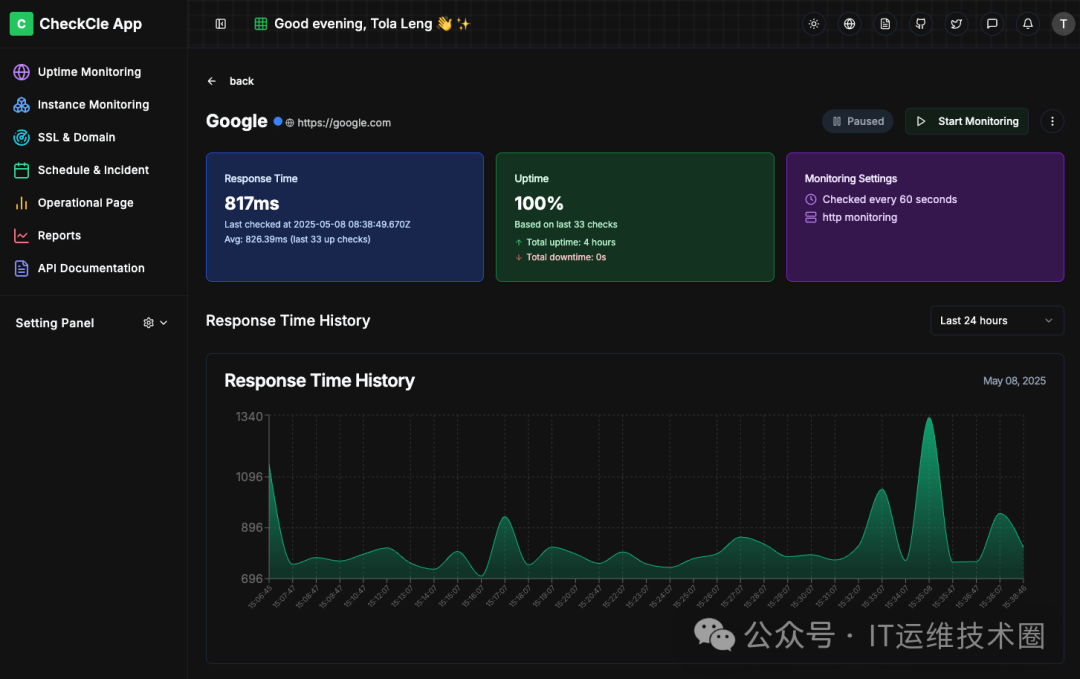The image size is (1080, 679).
Task: Open the notifications bell icon
Action: click(1028, 24)
